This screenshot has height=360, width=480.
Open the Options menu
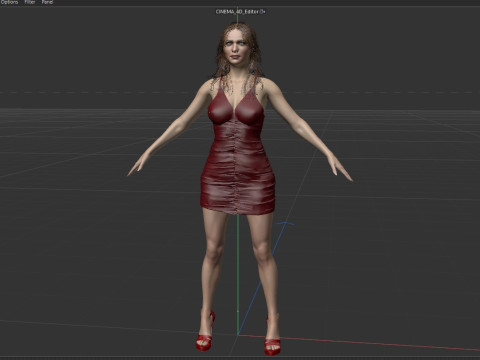click(9, 2)
